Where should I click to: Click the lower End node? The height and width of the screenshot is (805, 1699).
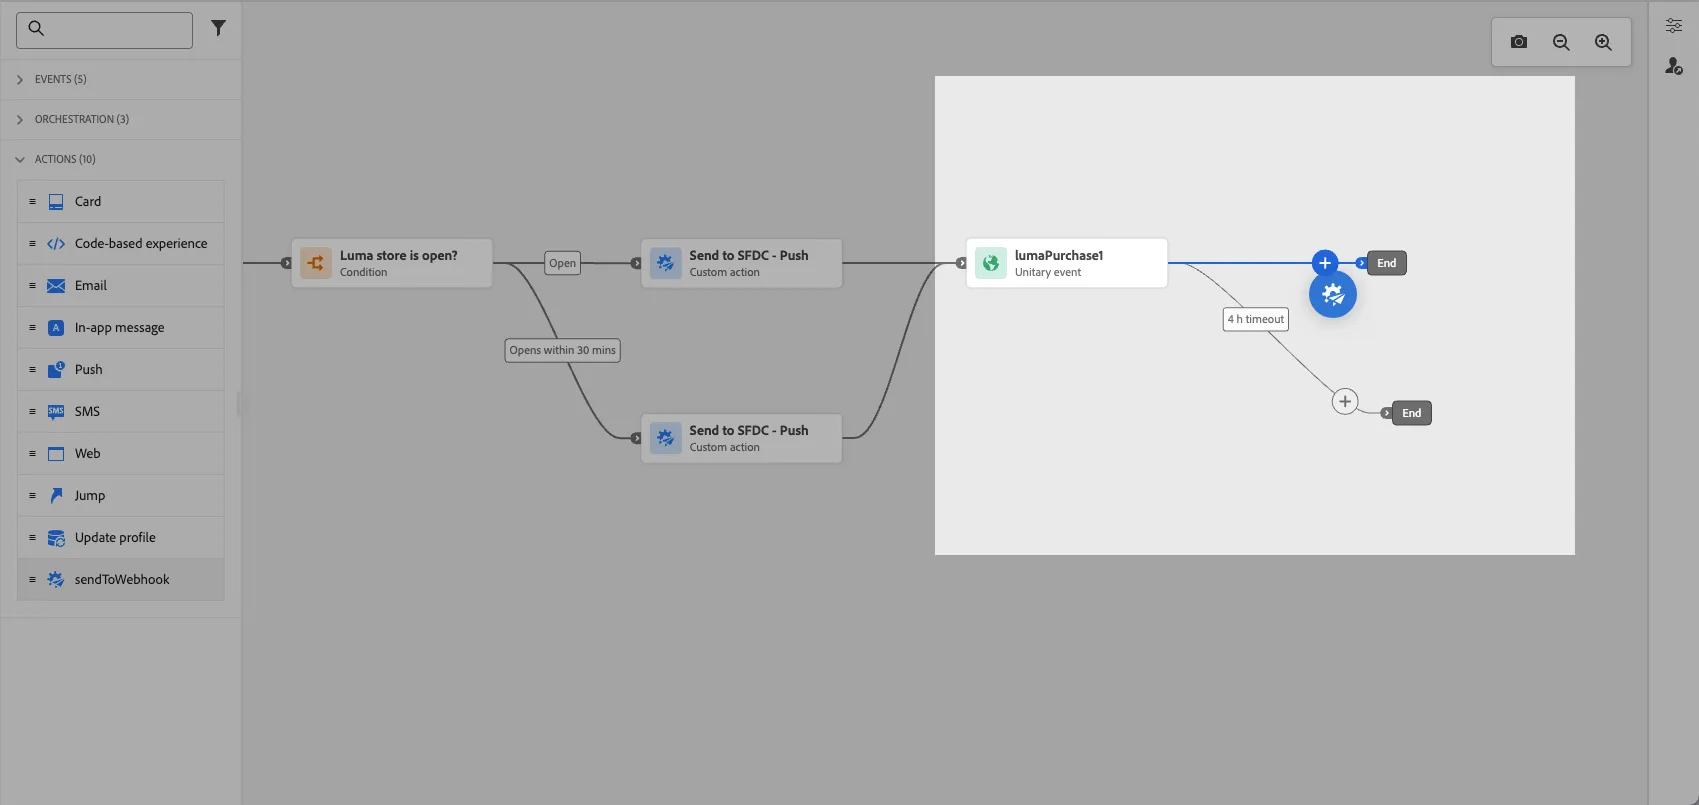(x=1412, y=413)
